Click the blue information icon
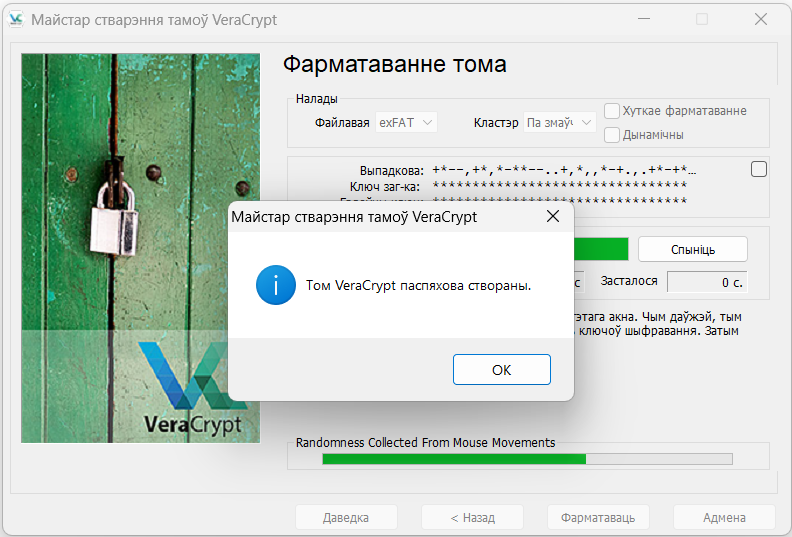Screen dimensions: 792x537 click(276, 285)
